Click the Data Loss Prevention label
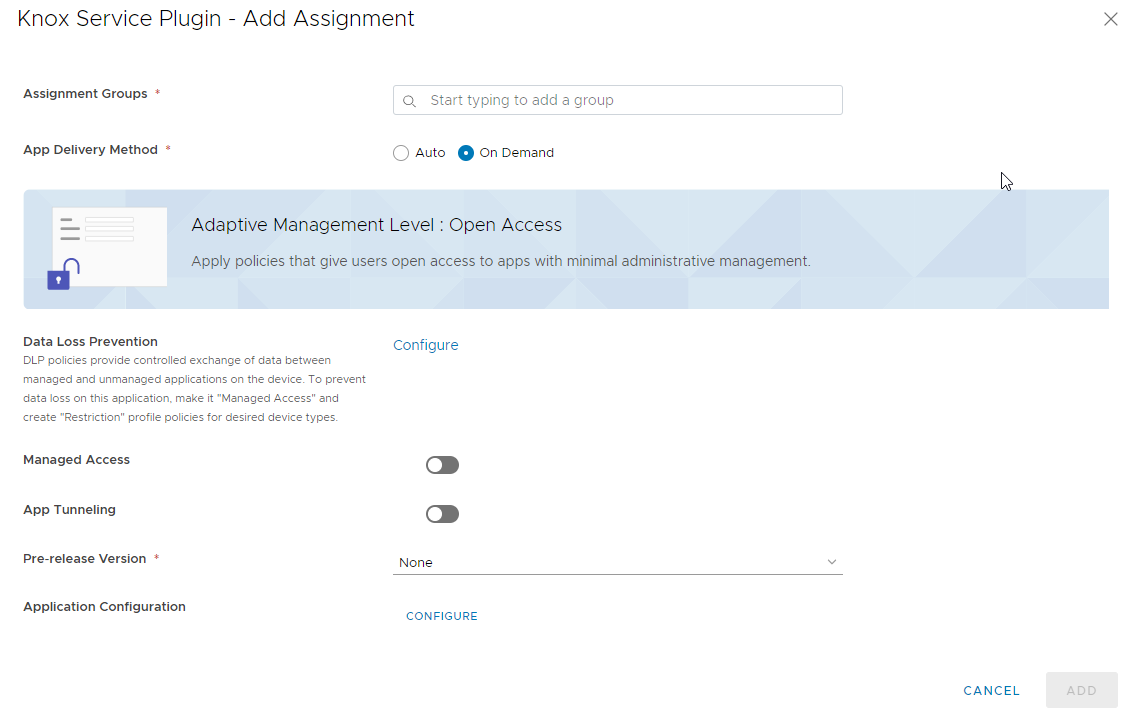This screenshot has width=1123, height=722. [90, 342]
